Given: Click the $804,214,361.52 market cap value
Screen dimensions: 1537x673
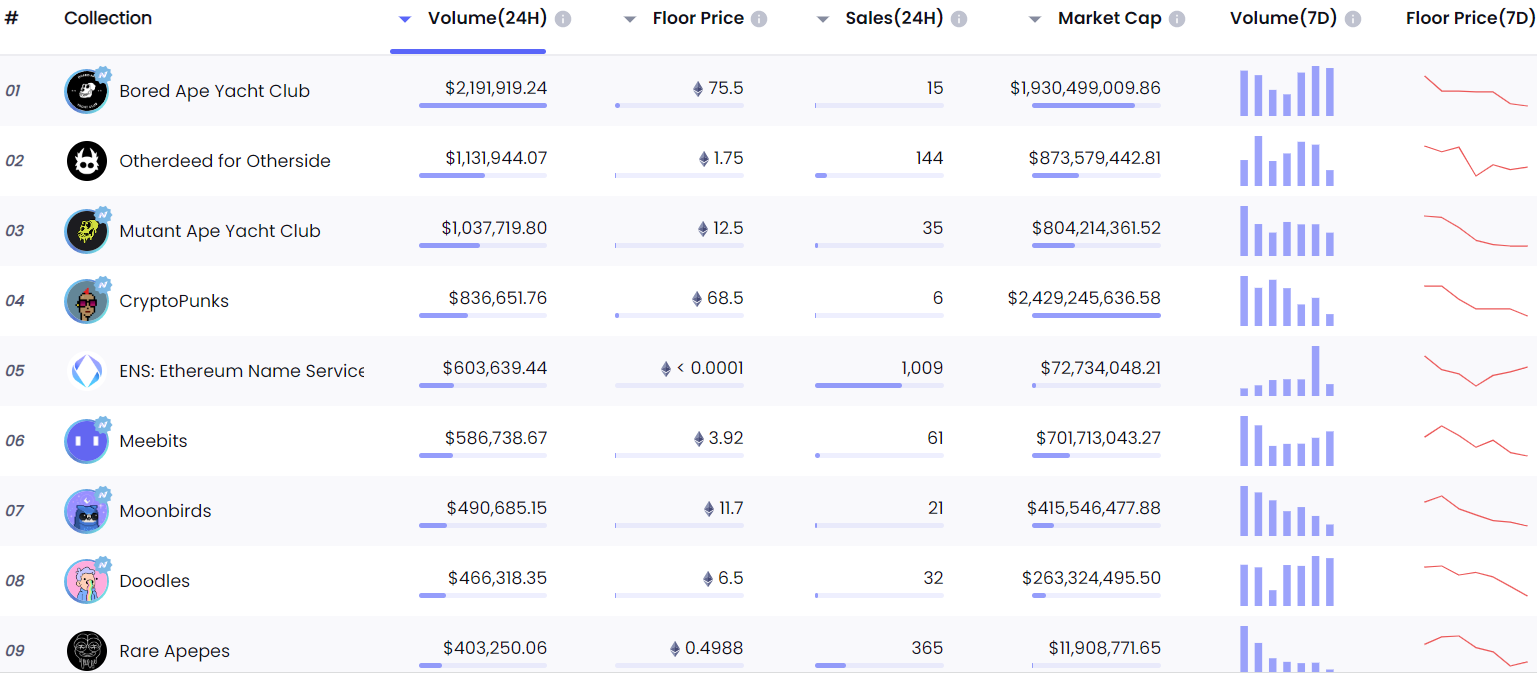Looking at the screenshot, I should (x=1097, y=228).
